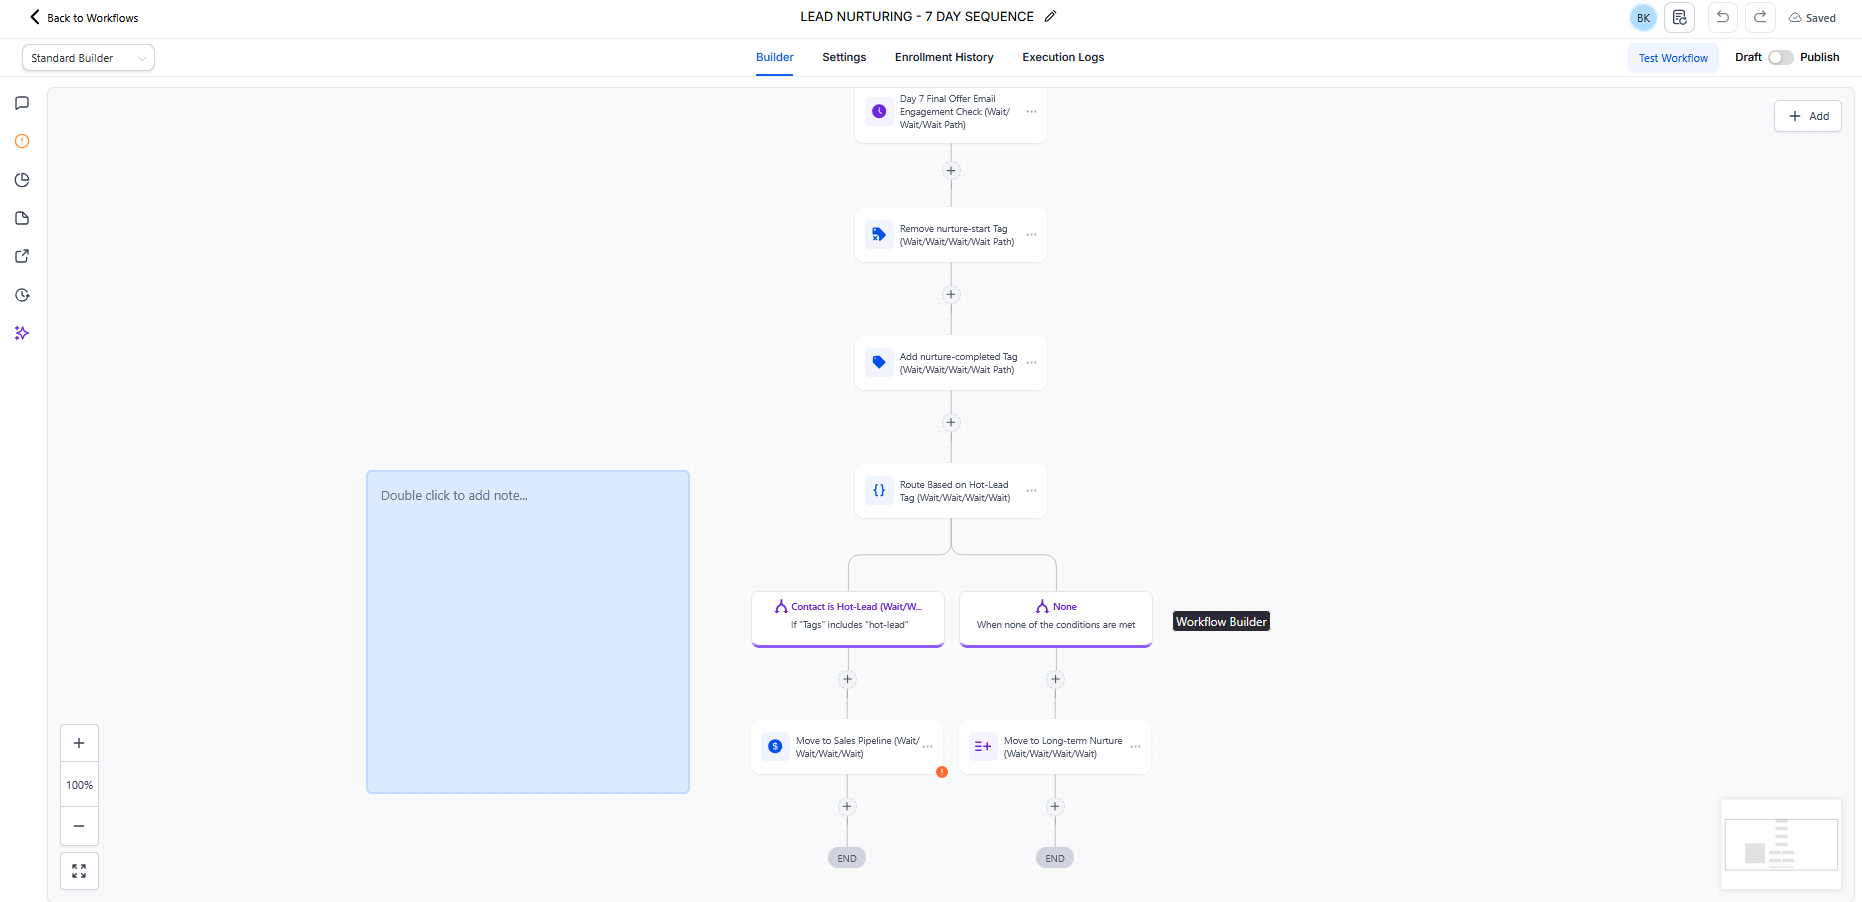Open the Execution Logs tab
This screenshot has width=1862, height=902.
(1063, 58)
